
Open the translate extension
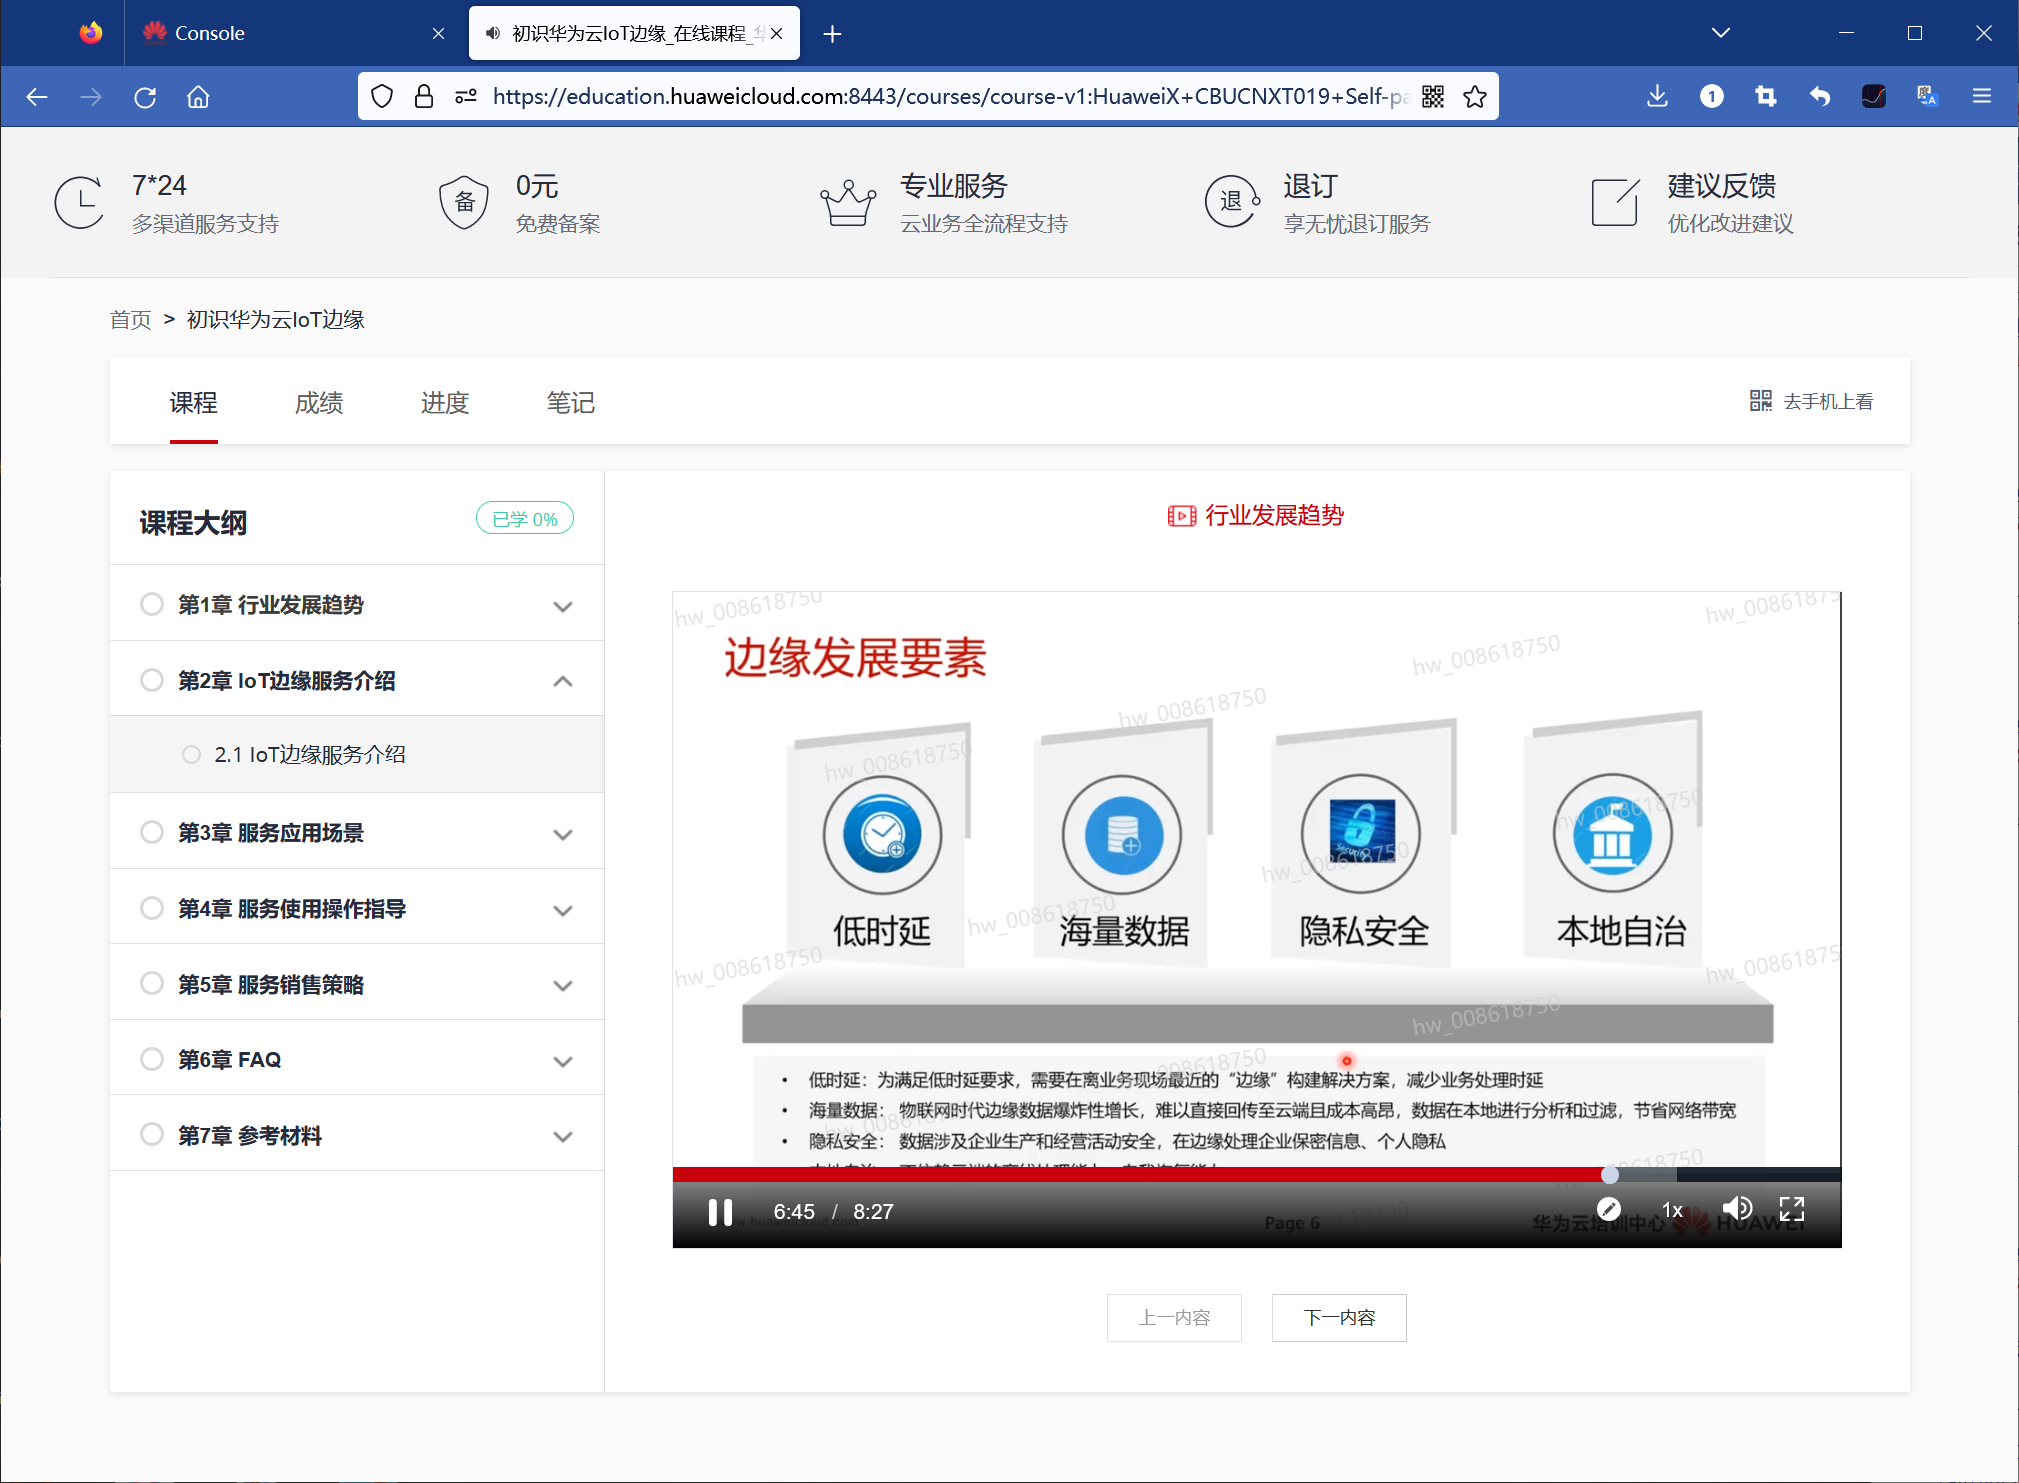click(x=1927, y=96)
